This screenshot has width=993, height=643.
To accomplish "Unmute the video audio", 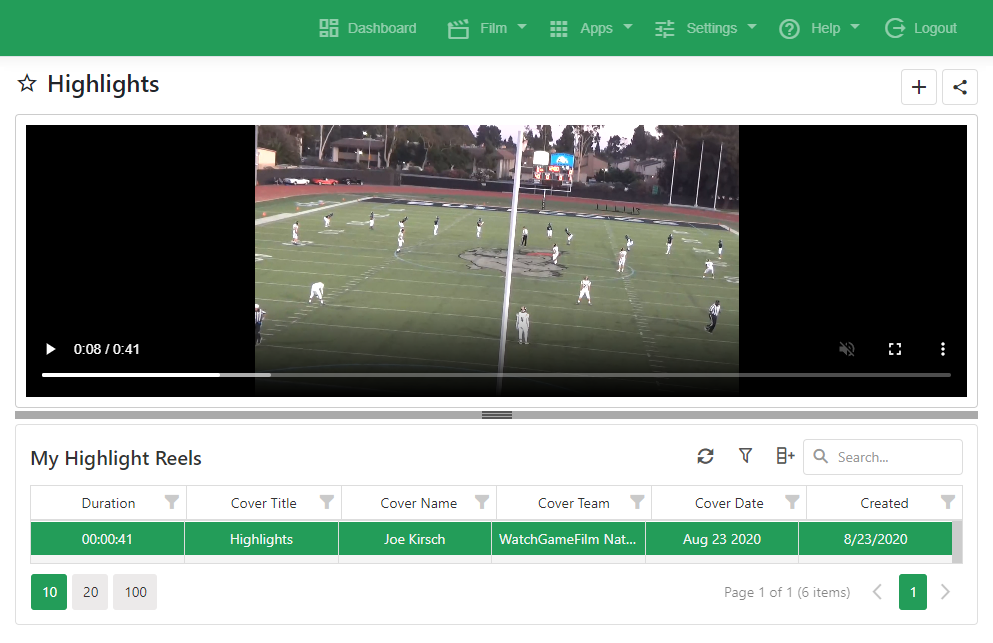I will click(x=847, y=349).
